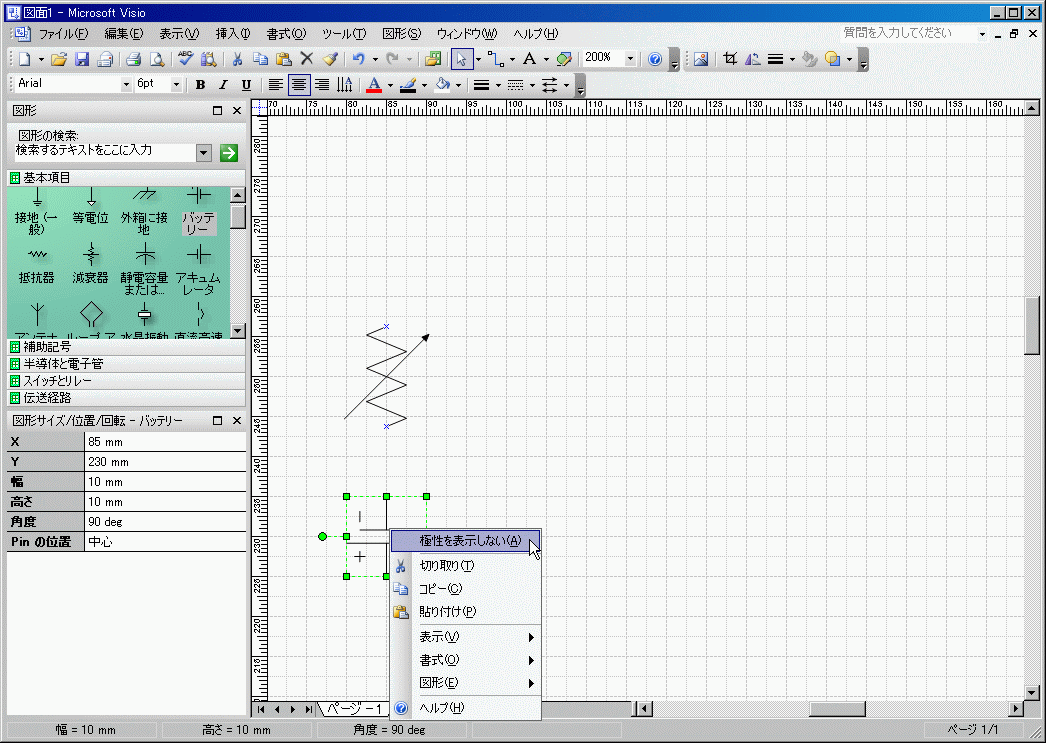
Task: Toggle Bold text formatting
Action: [x=200, y=85]
